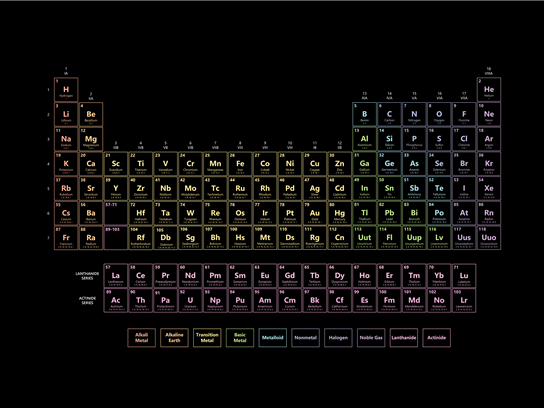Select the Silicon (Si) element
544x408 pixels.
click(389, 139)
